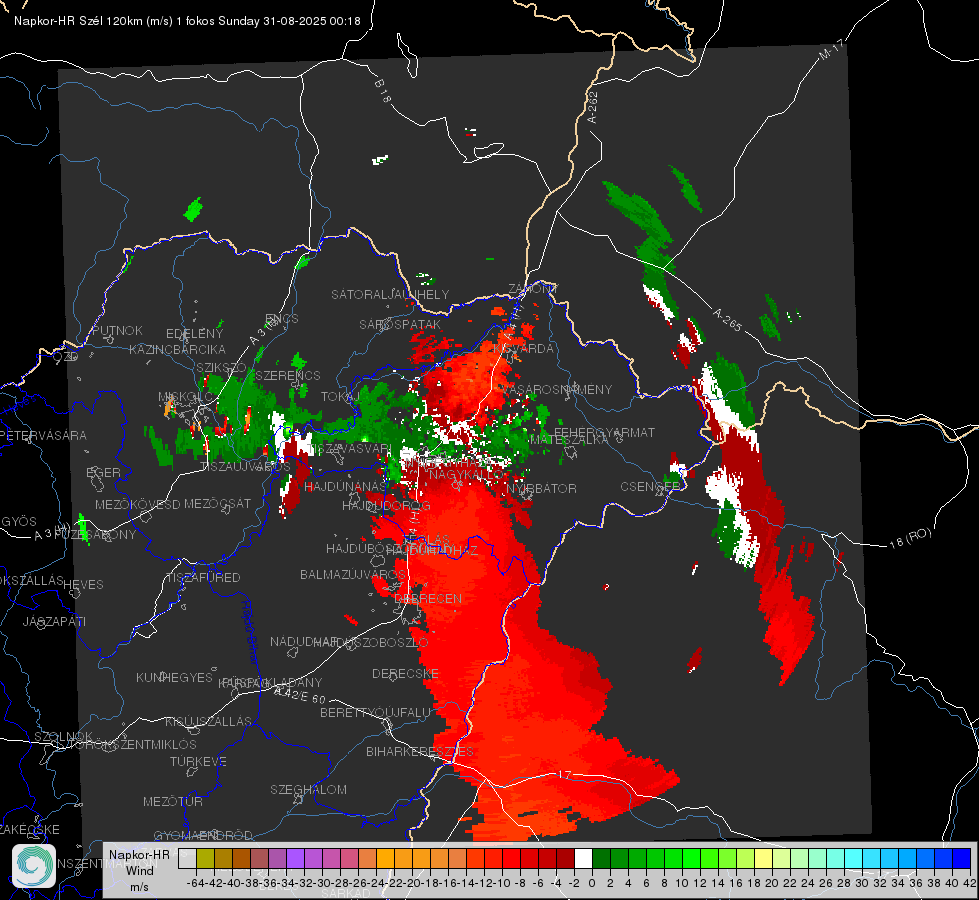This screenshot has width=979, height=900.
Task: Click the KAZINCBARCIKA town label
Action: (177, 349)
